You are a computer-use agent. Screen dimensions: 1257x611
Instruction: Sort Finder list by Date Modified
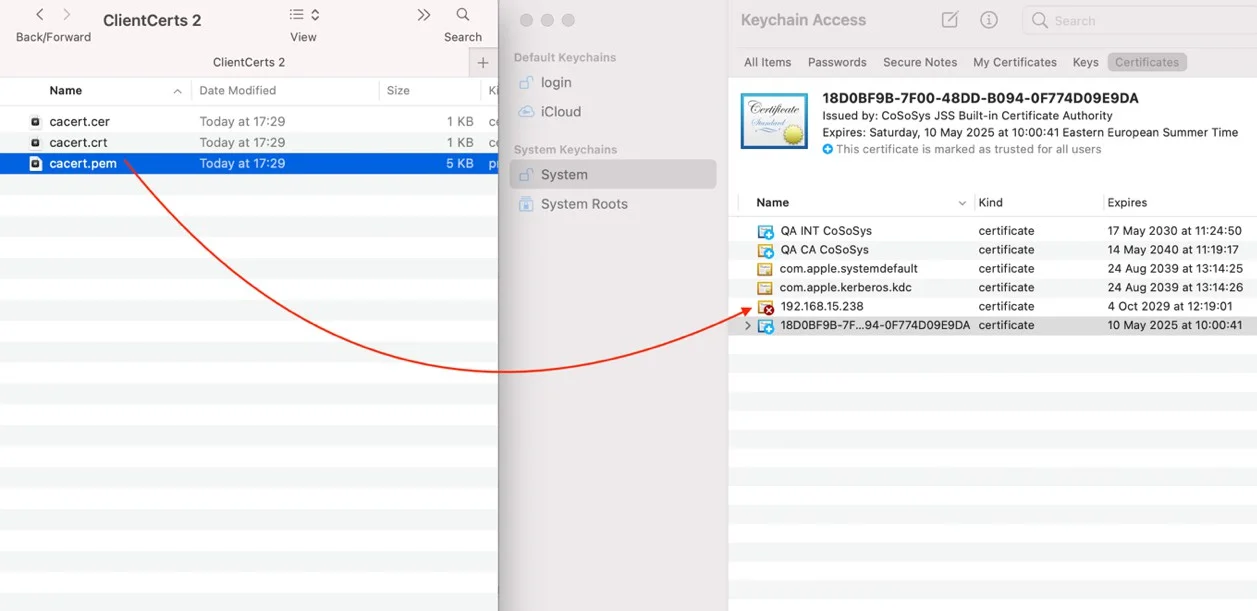(237, 90)
